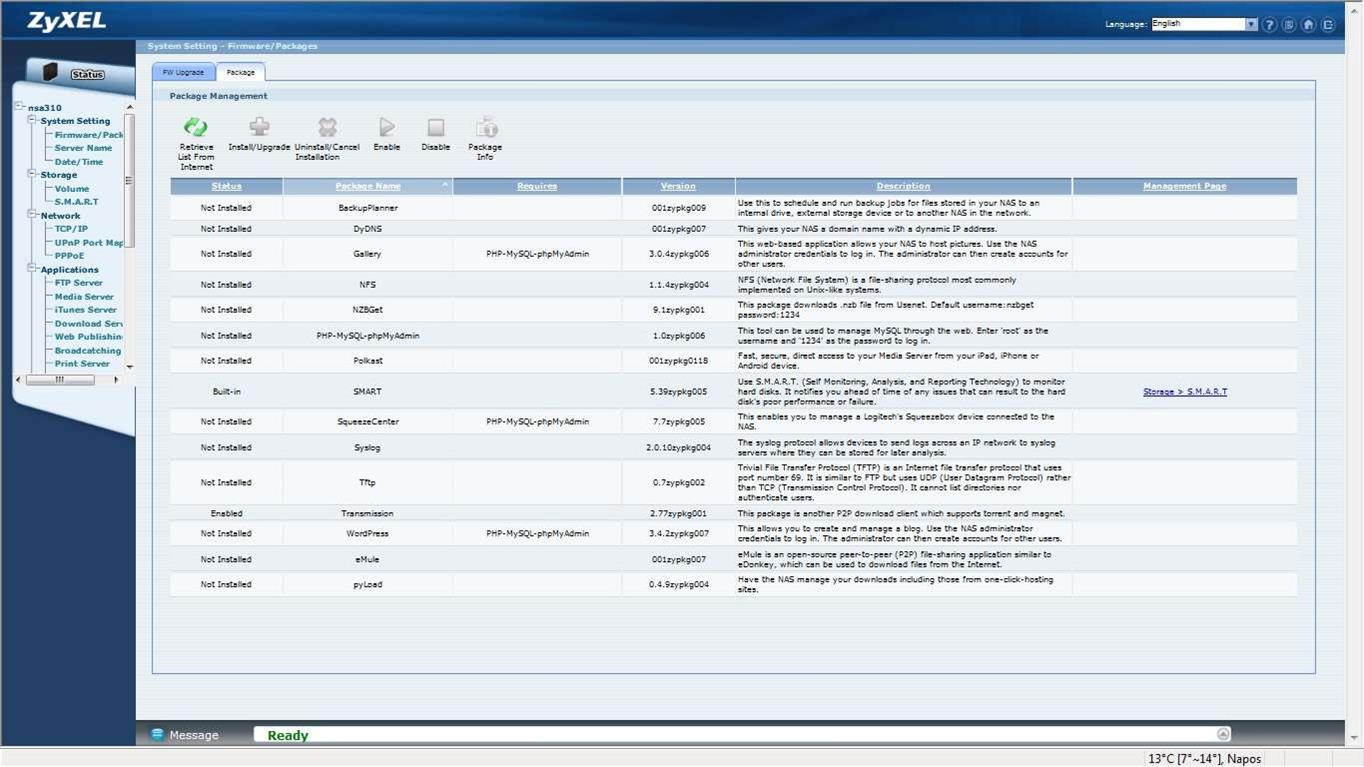Click the black NAS device icon beside Status
1364x767 pixels.
(50, 71)
